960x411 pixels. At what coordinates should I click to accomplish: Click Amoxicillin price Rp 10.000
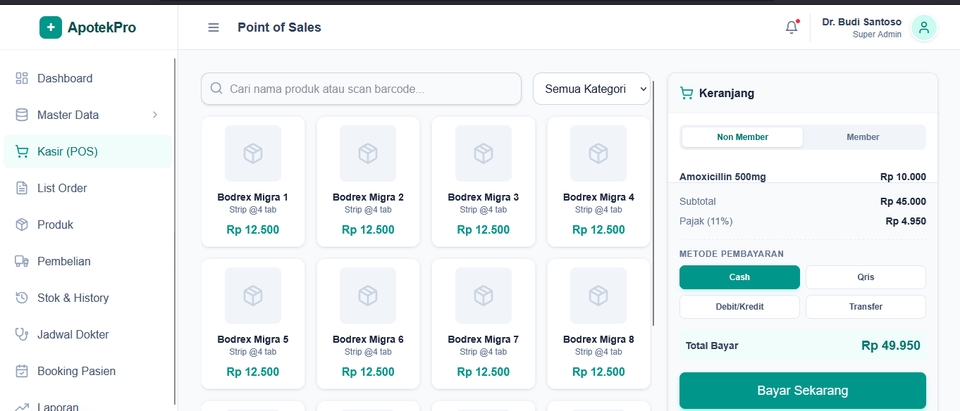point(903,177)
